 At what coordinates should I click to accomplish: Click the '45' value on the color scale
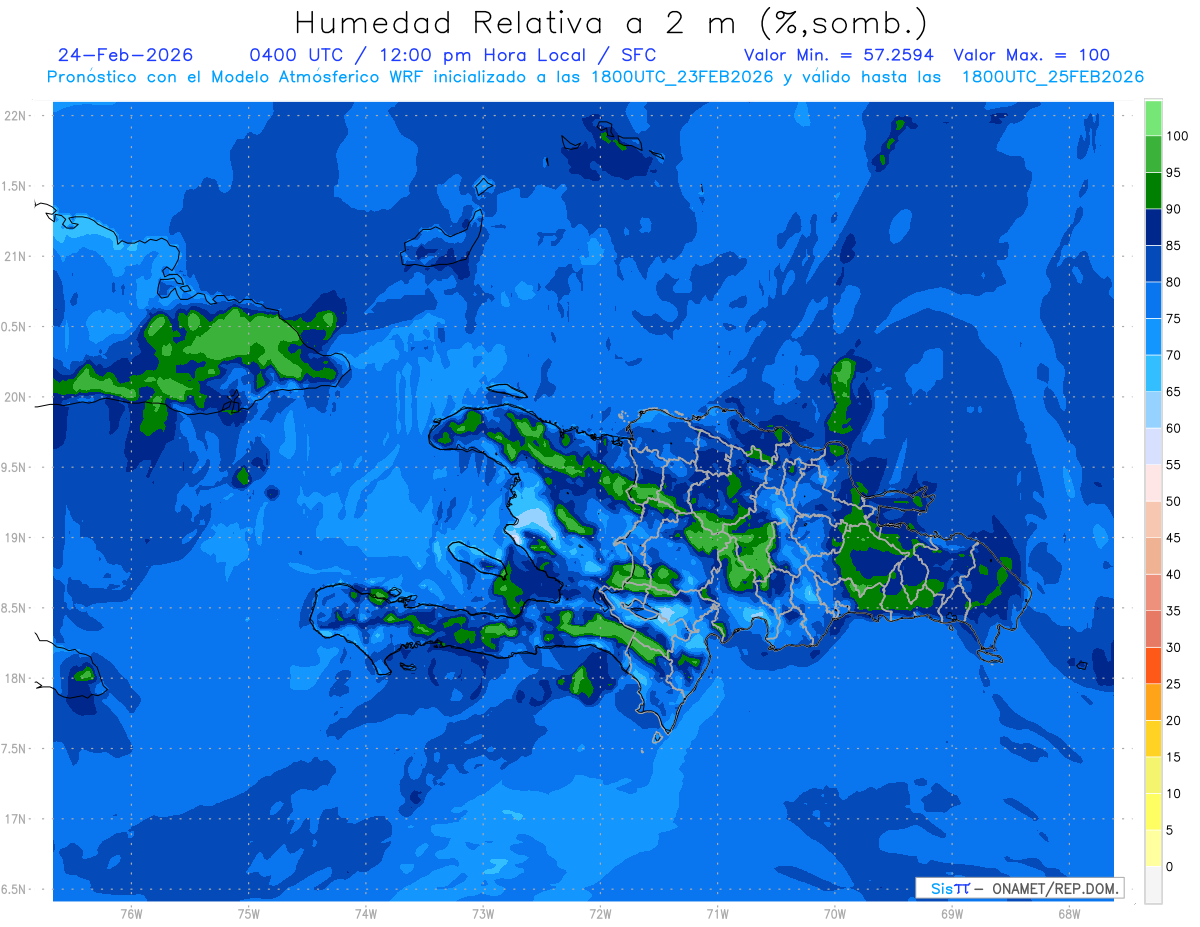[x=1174, y=538]
